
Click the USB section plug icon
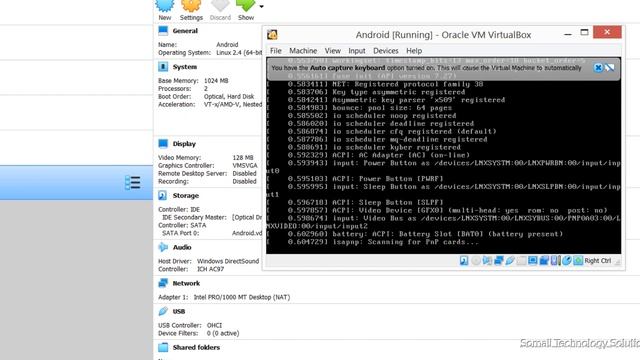[x=163, y=311]
